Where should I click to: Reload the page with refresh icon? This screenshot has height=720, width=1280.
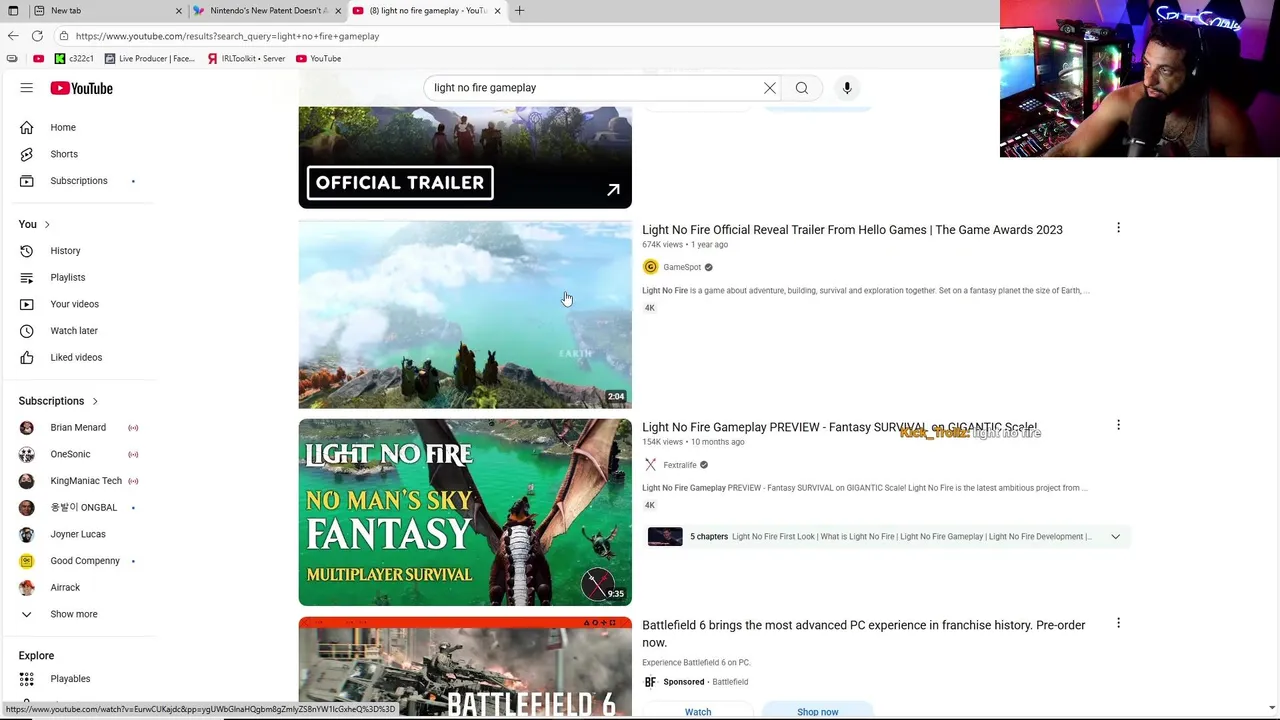[x=37, y=36]
